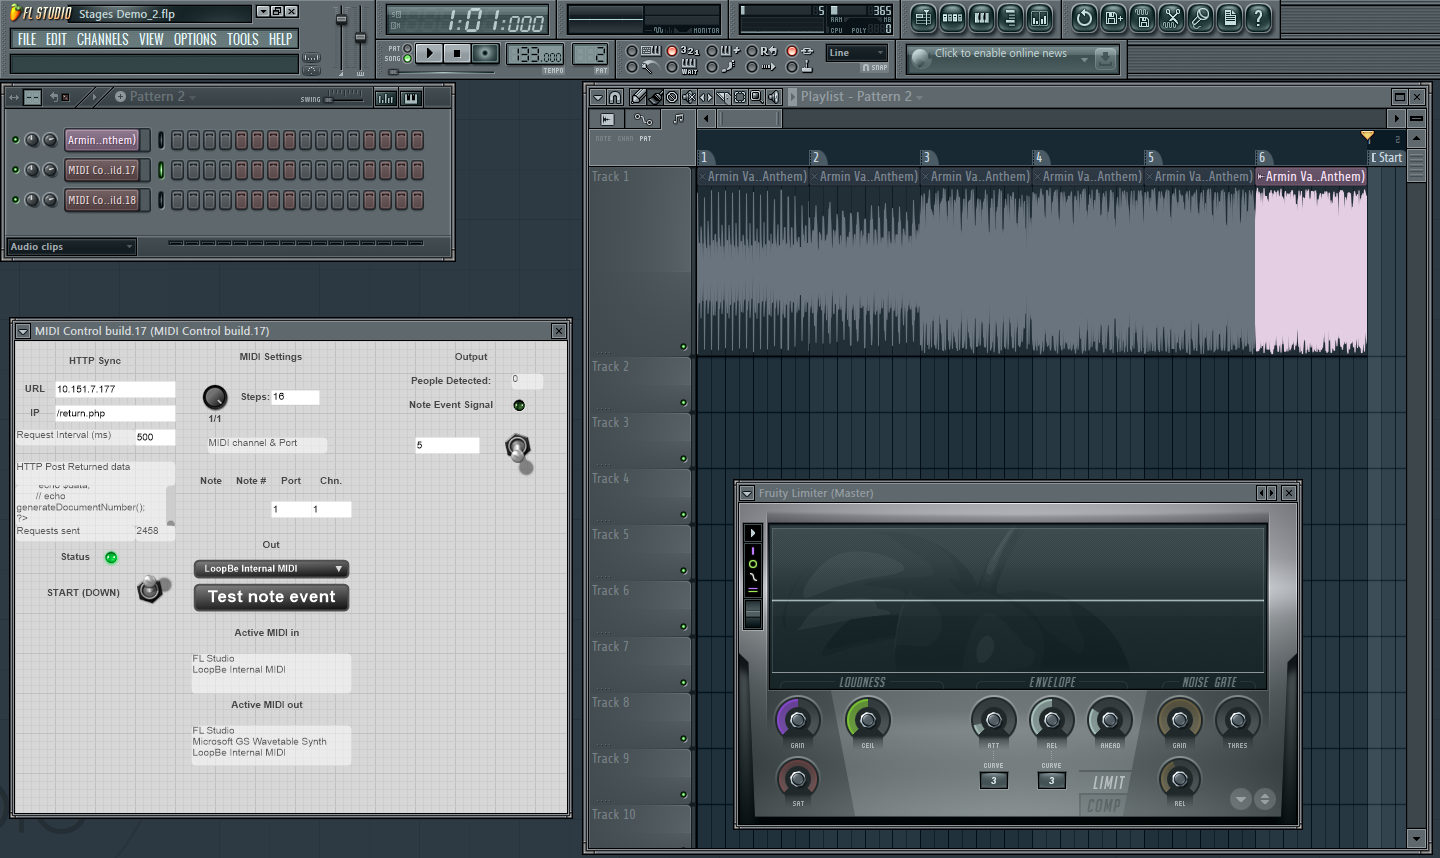Open the EDIT menu

pyautogui.click(x=56, y=39)
